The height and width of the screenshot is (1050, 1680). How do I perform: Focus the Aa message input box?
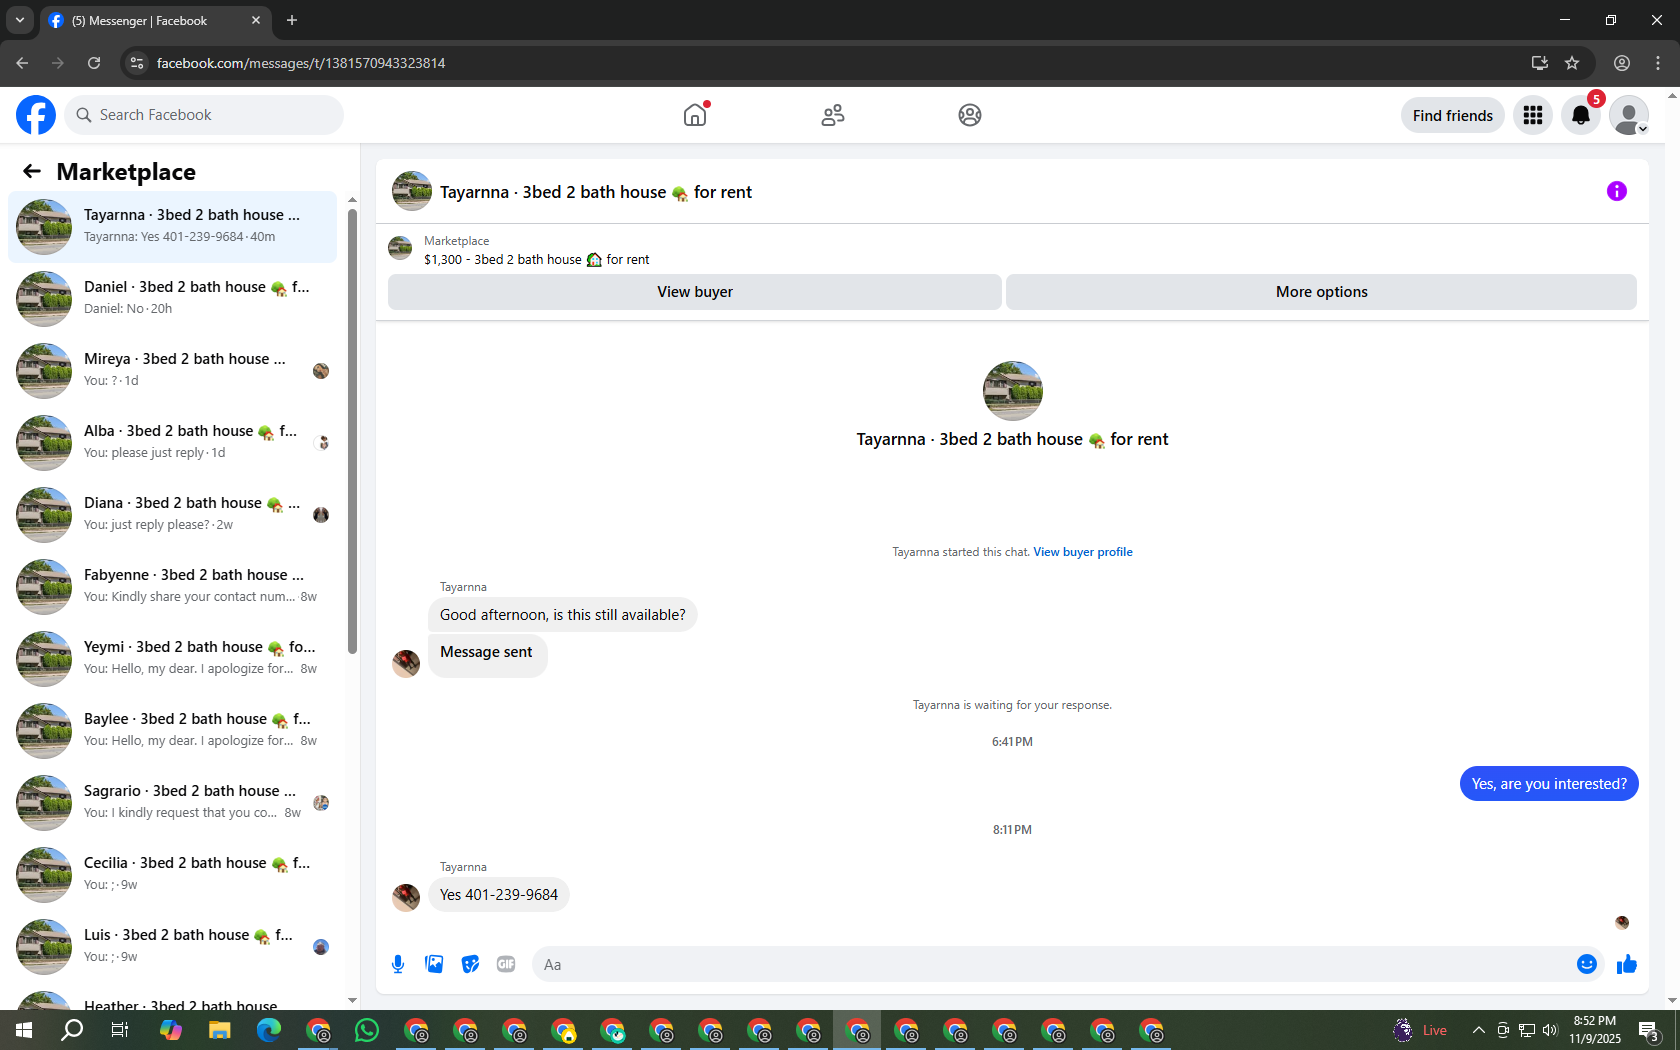(1052, 964)
